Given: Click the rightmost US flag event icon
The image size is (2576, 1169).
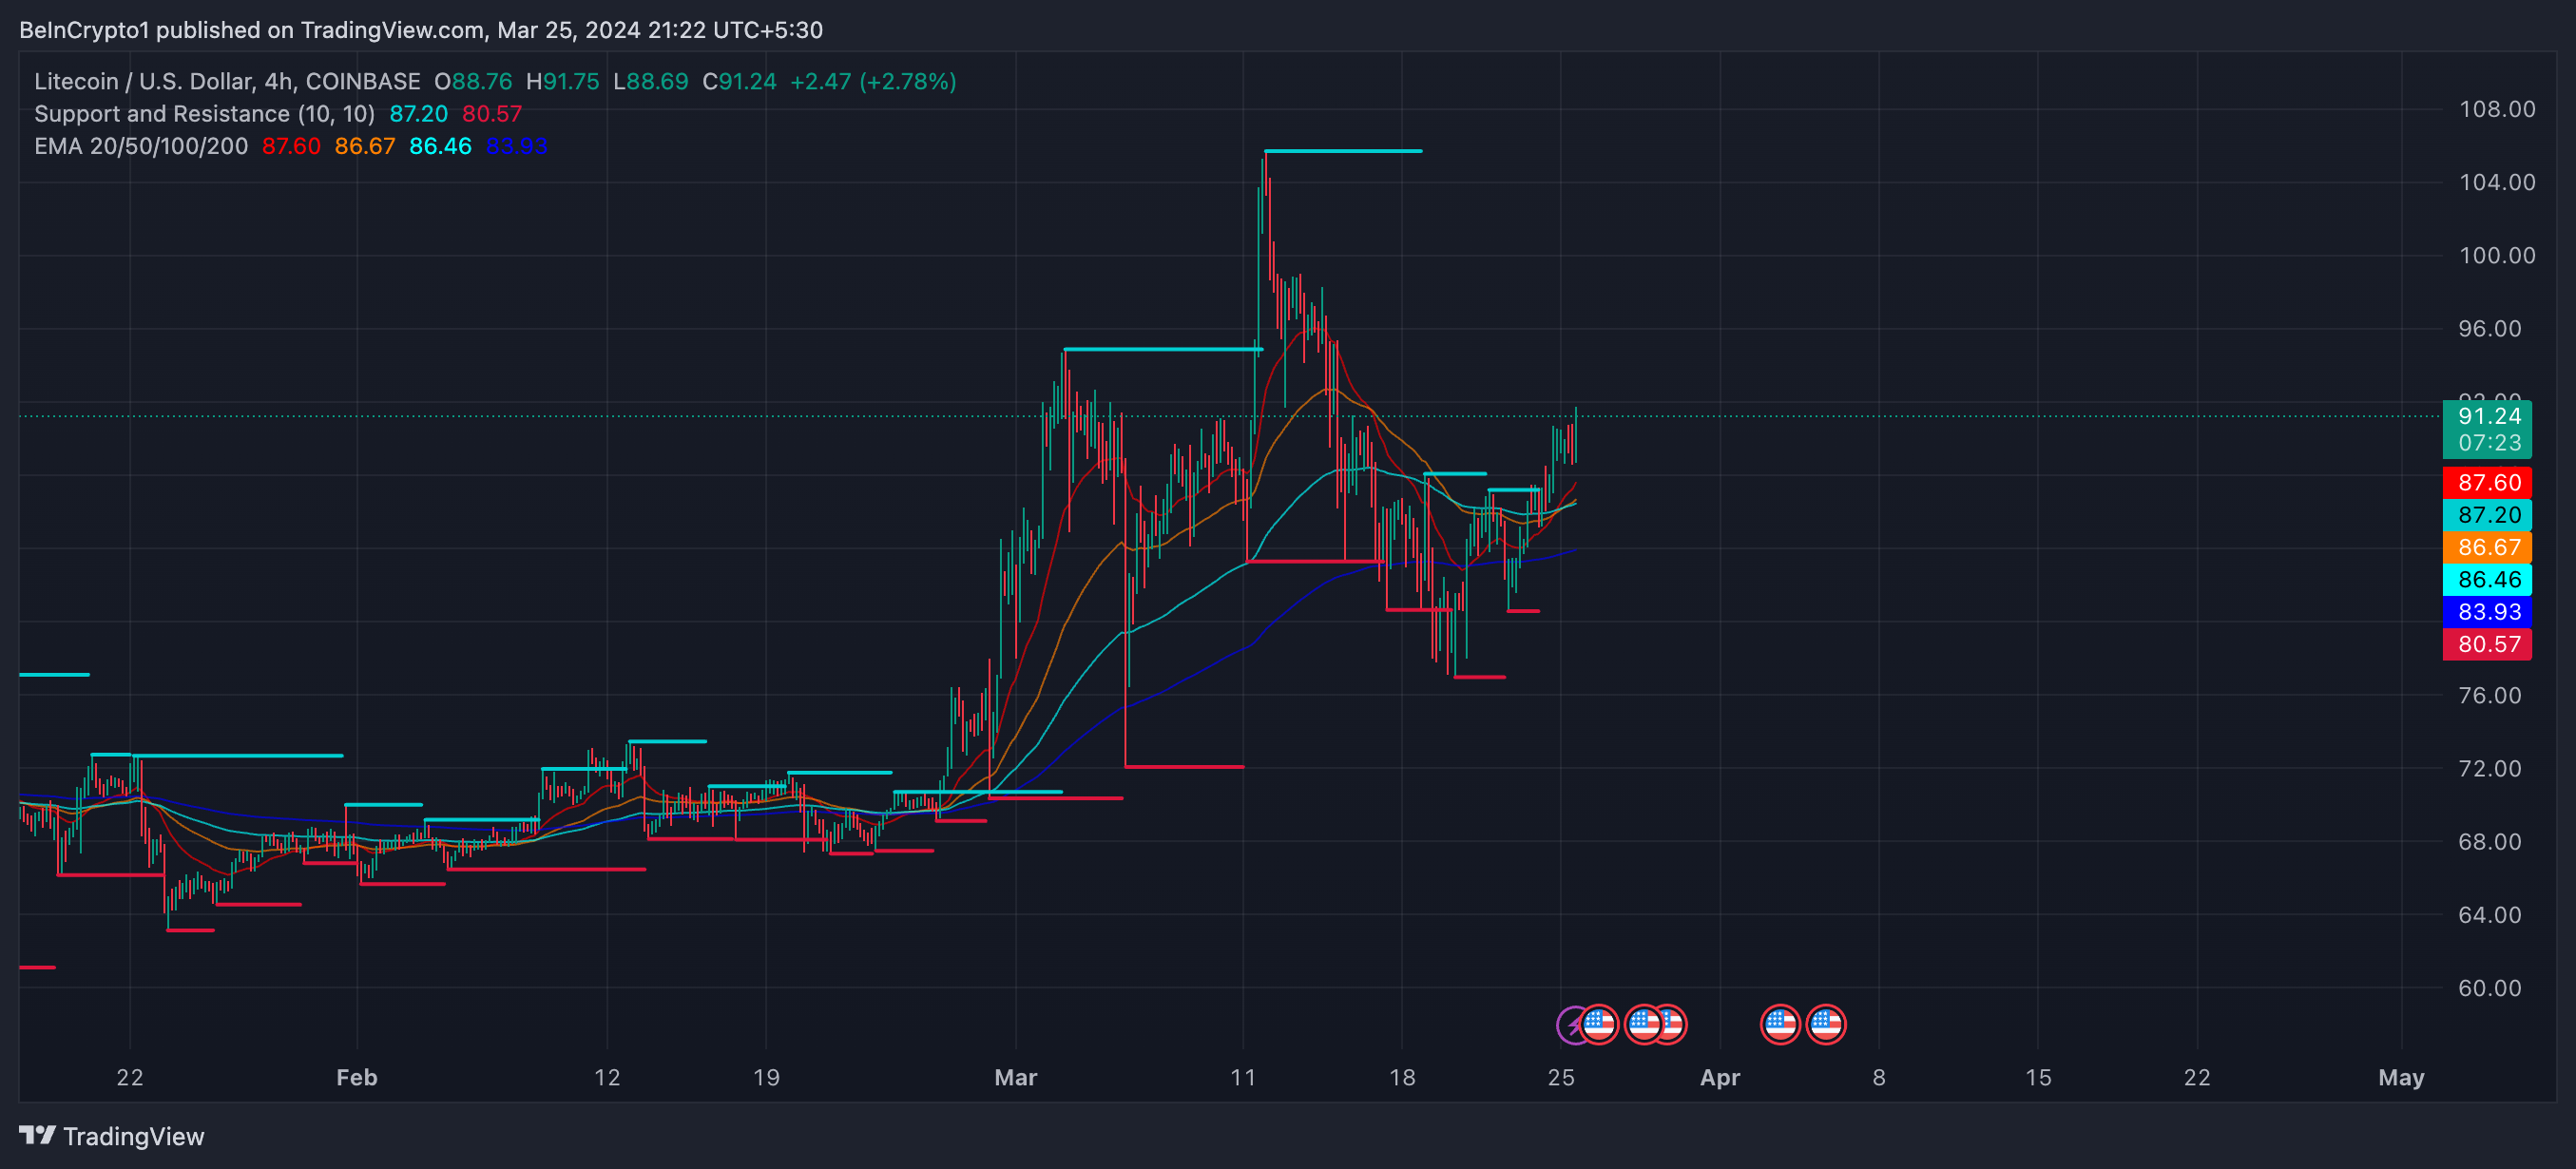Looking at the screenshot, I should 1826,1024.
